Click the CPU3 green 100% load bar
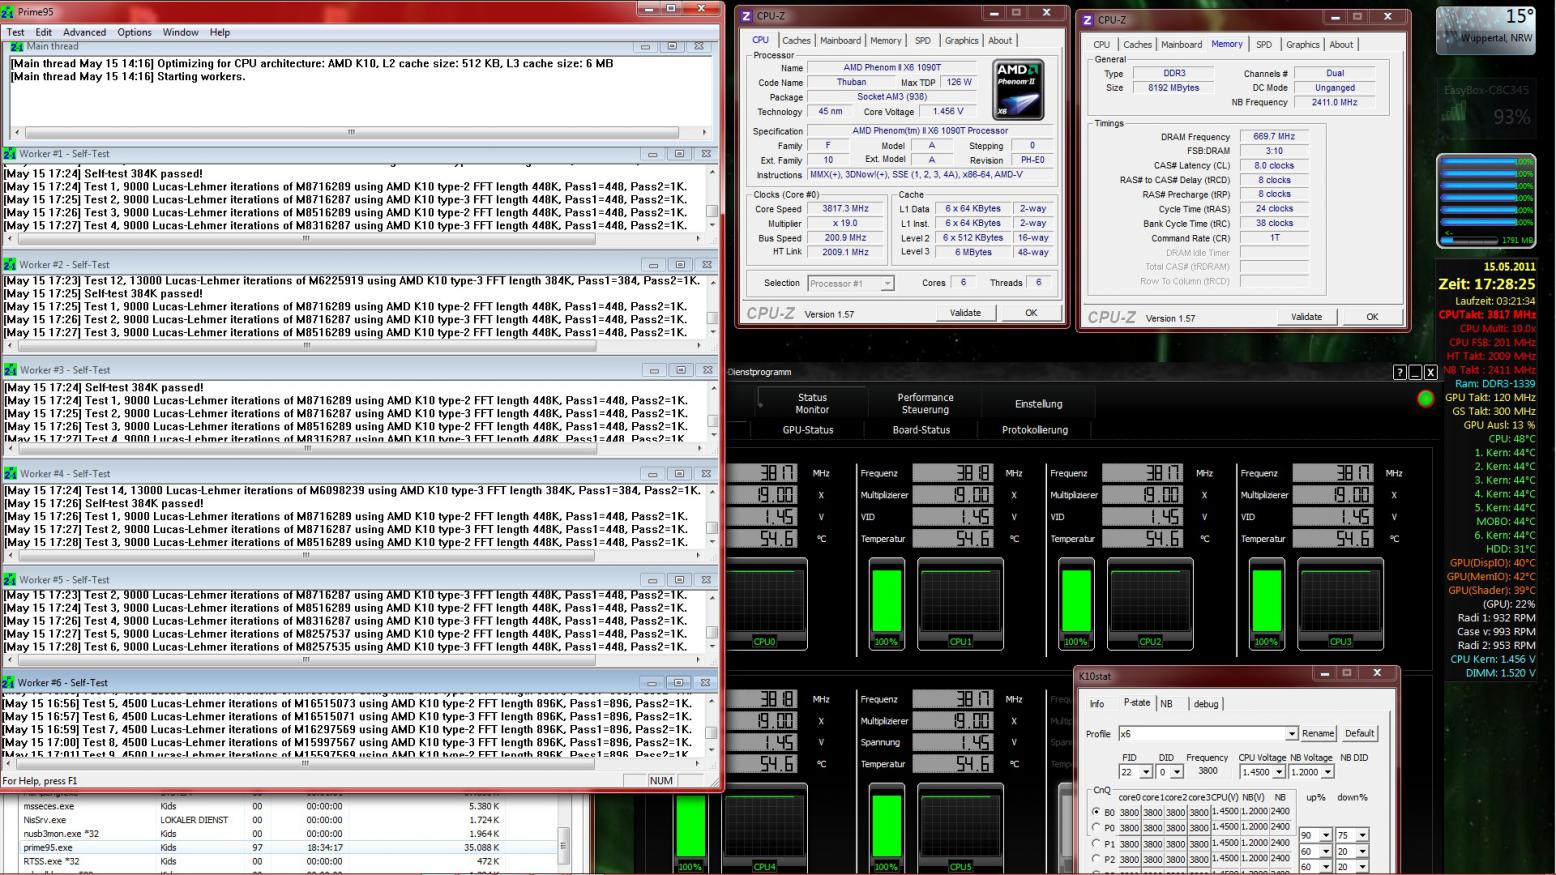Image resolution: width=1556 pixels, height=875 pixels. point(1266,599)
